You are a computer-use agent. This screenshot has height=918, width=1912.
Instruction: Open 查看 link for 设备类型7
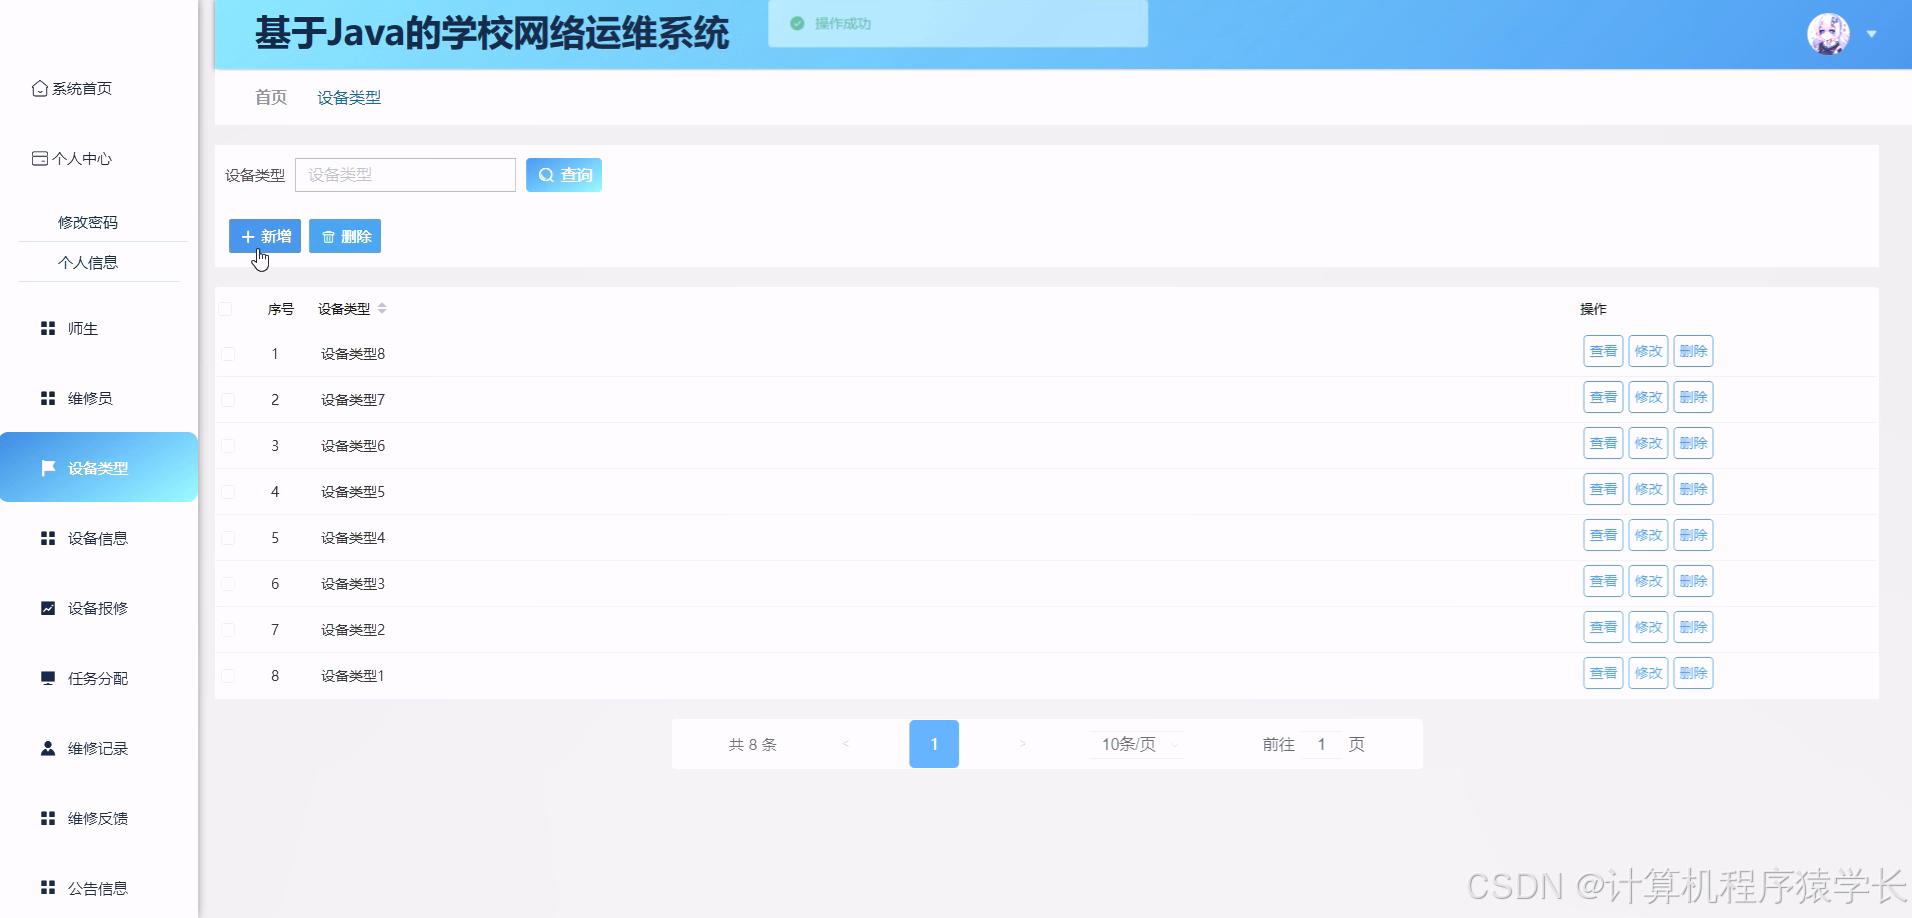1602,397
